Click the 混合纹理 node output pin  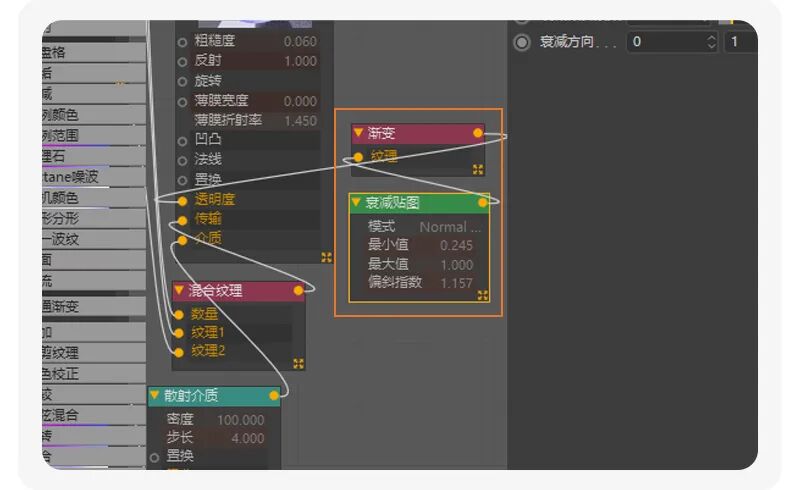[298, 290]
